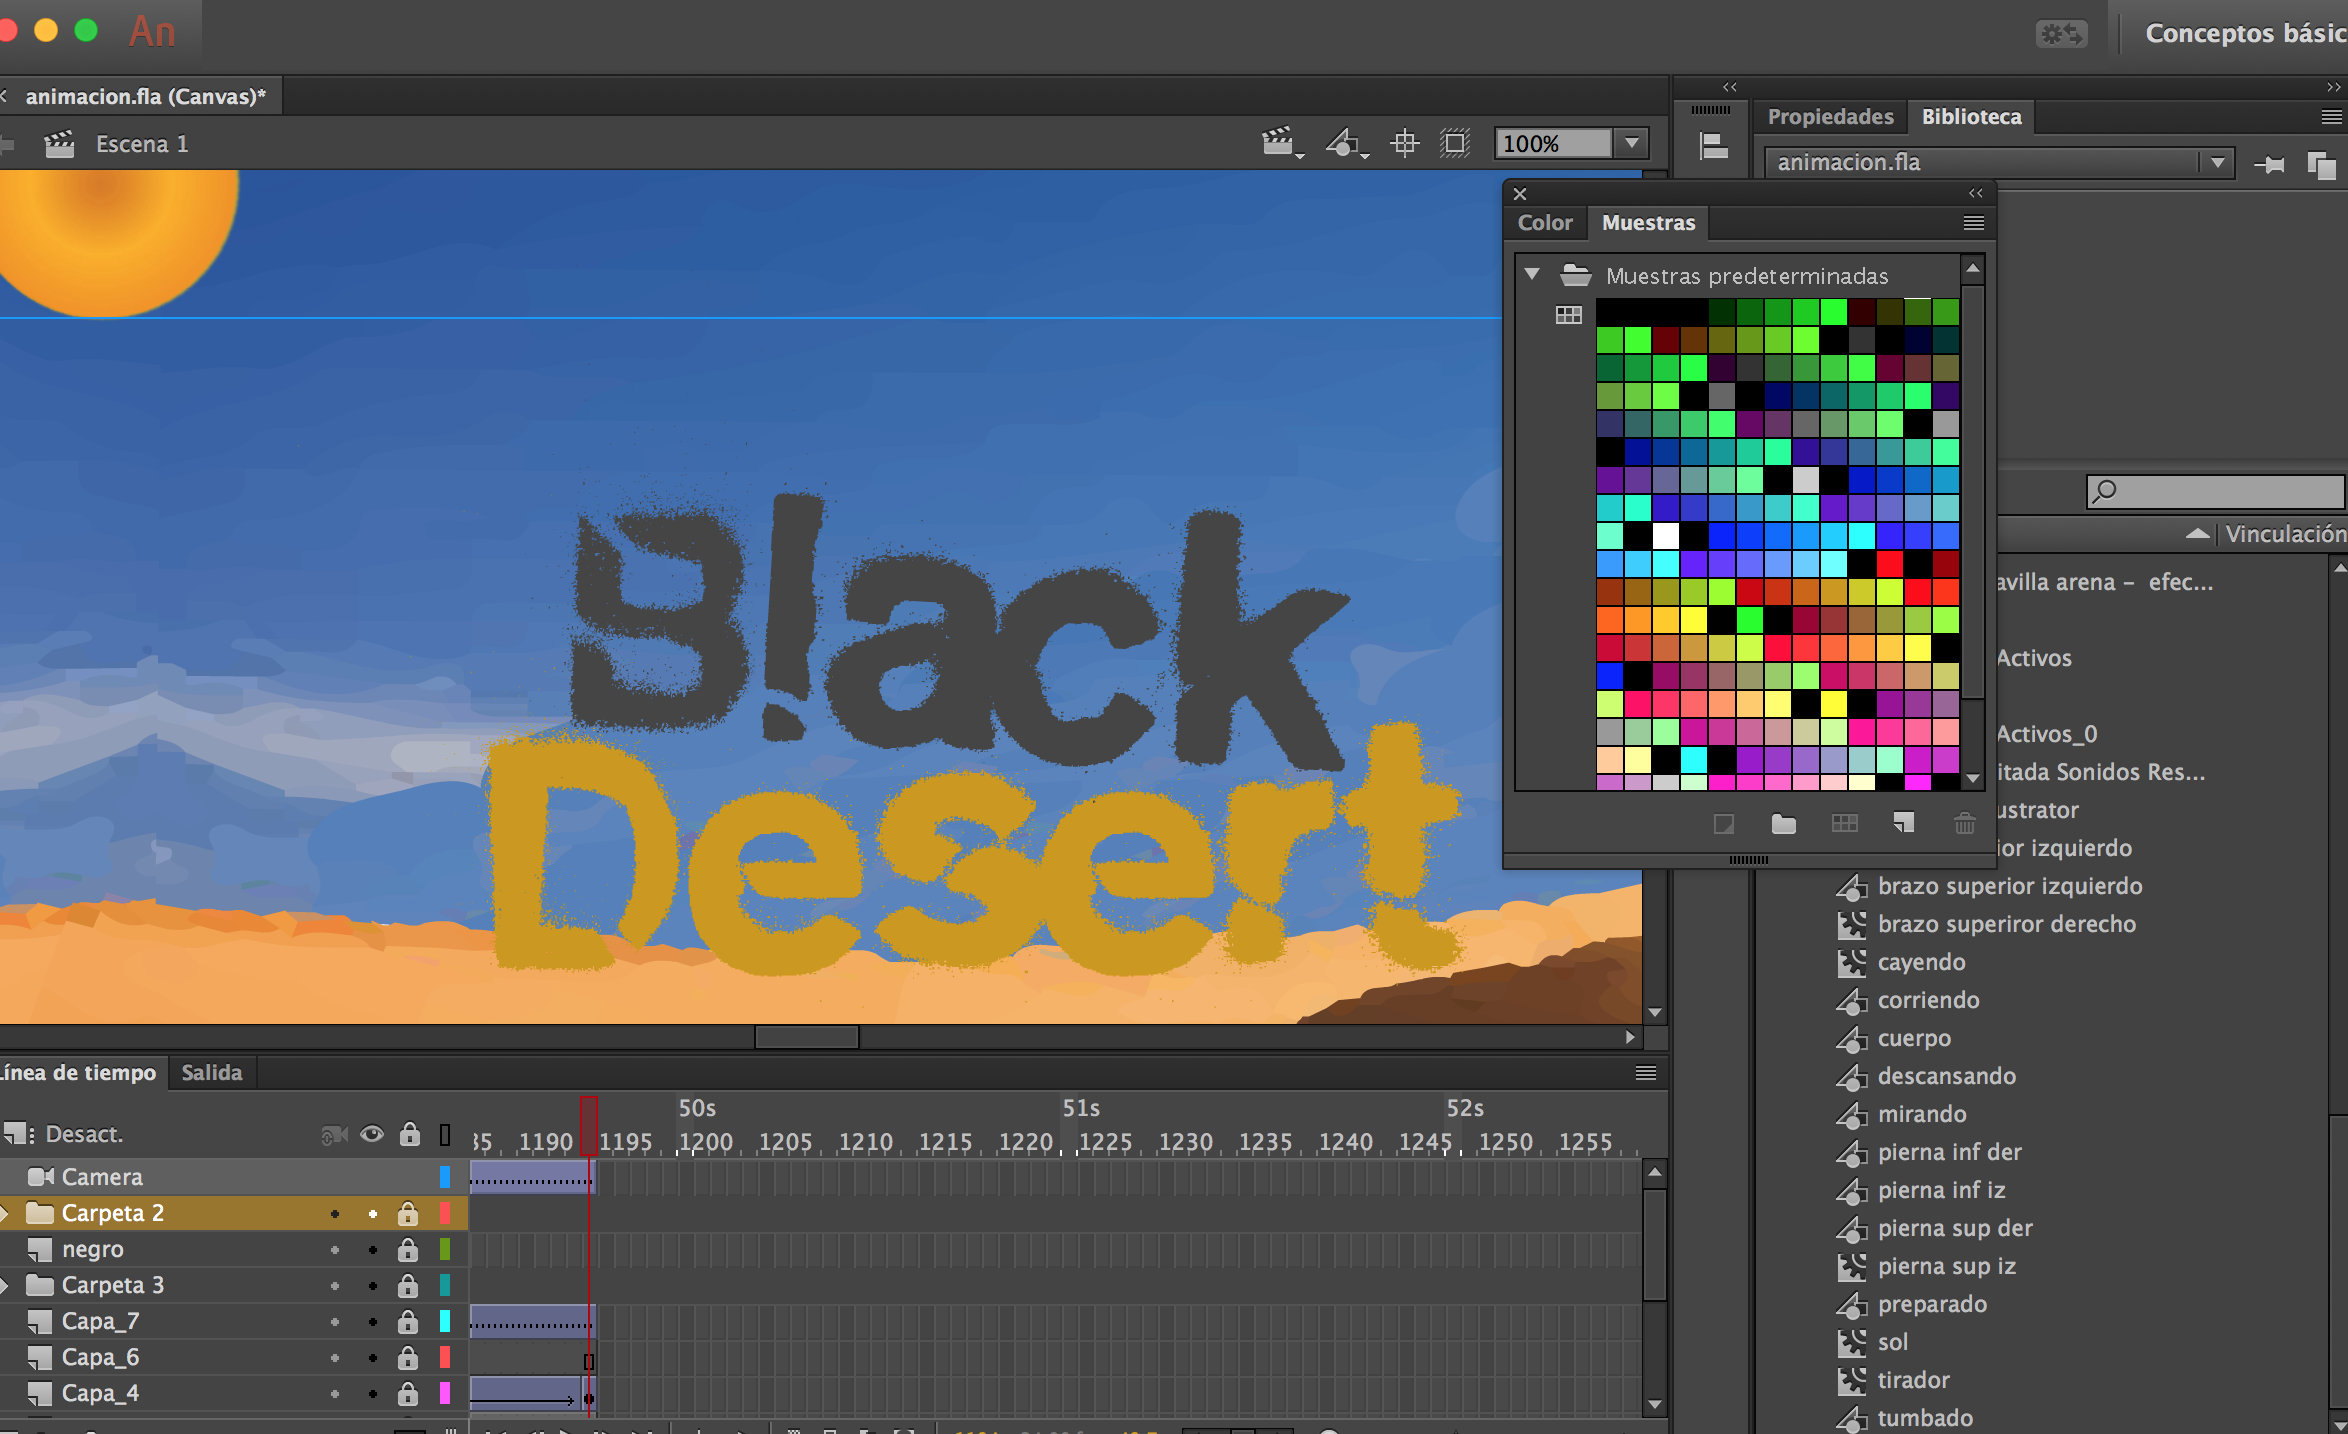Open the Muestras panel options menu
The width and height of the screenshot is (2348, 1434).
[x=1973, y=223]
